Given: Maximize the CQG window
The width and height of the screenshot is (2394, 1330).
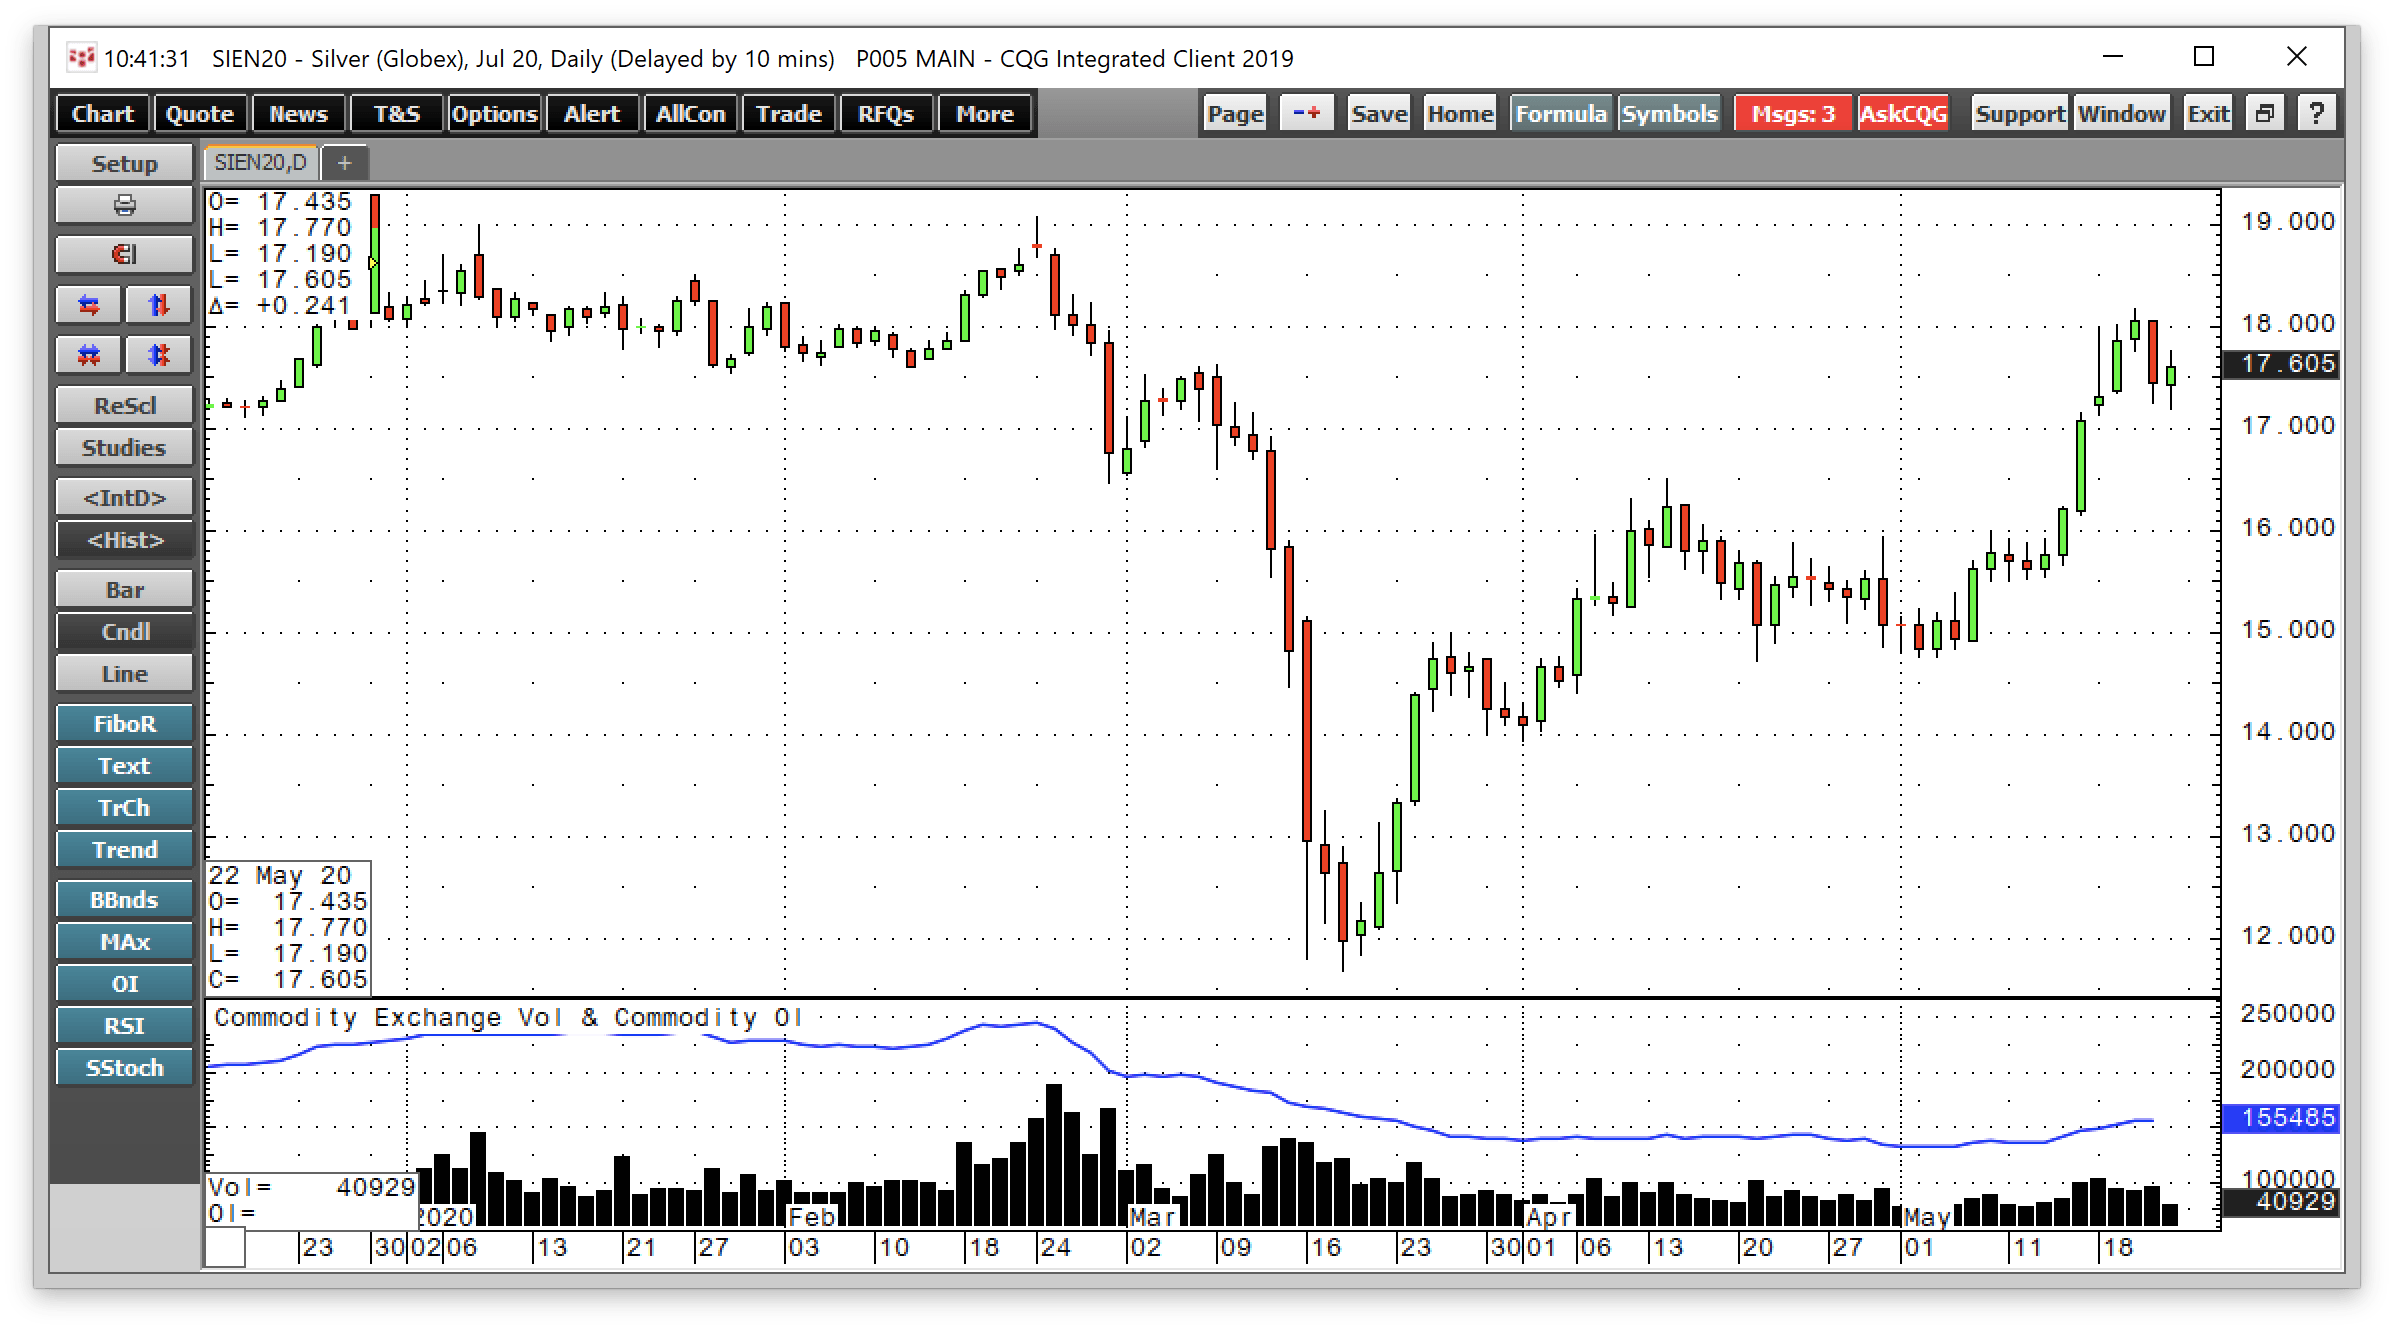Looking at the screenshot, I should tap(2204, 57).
